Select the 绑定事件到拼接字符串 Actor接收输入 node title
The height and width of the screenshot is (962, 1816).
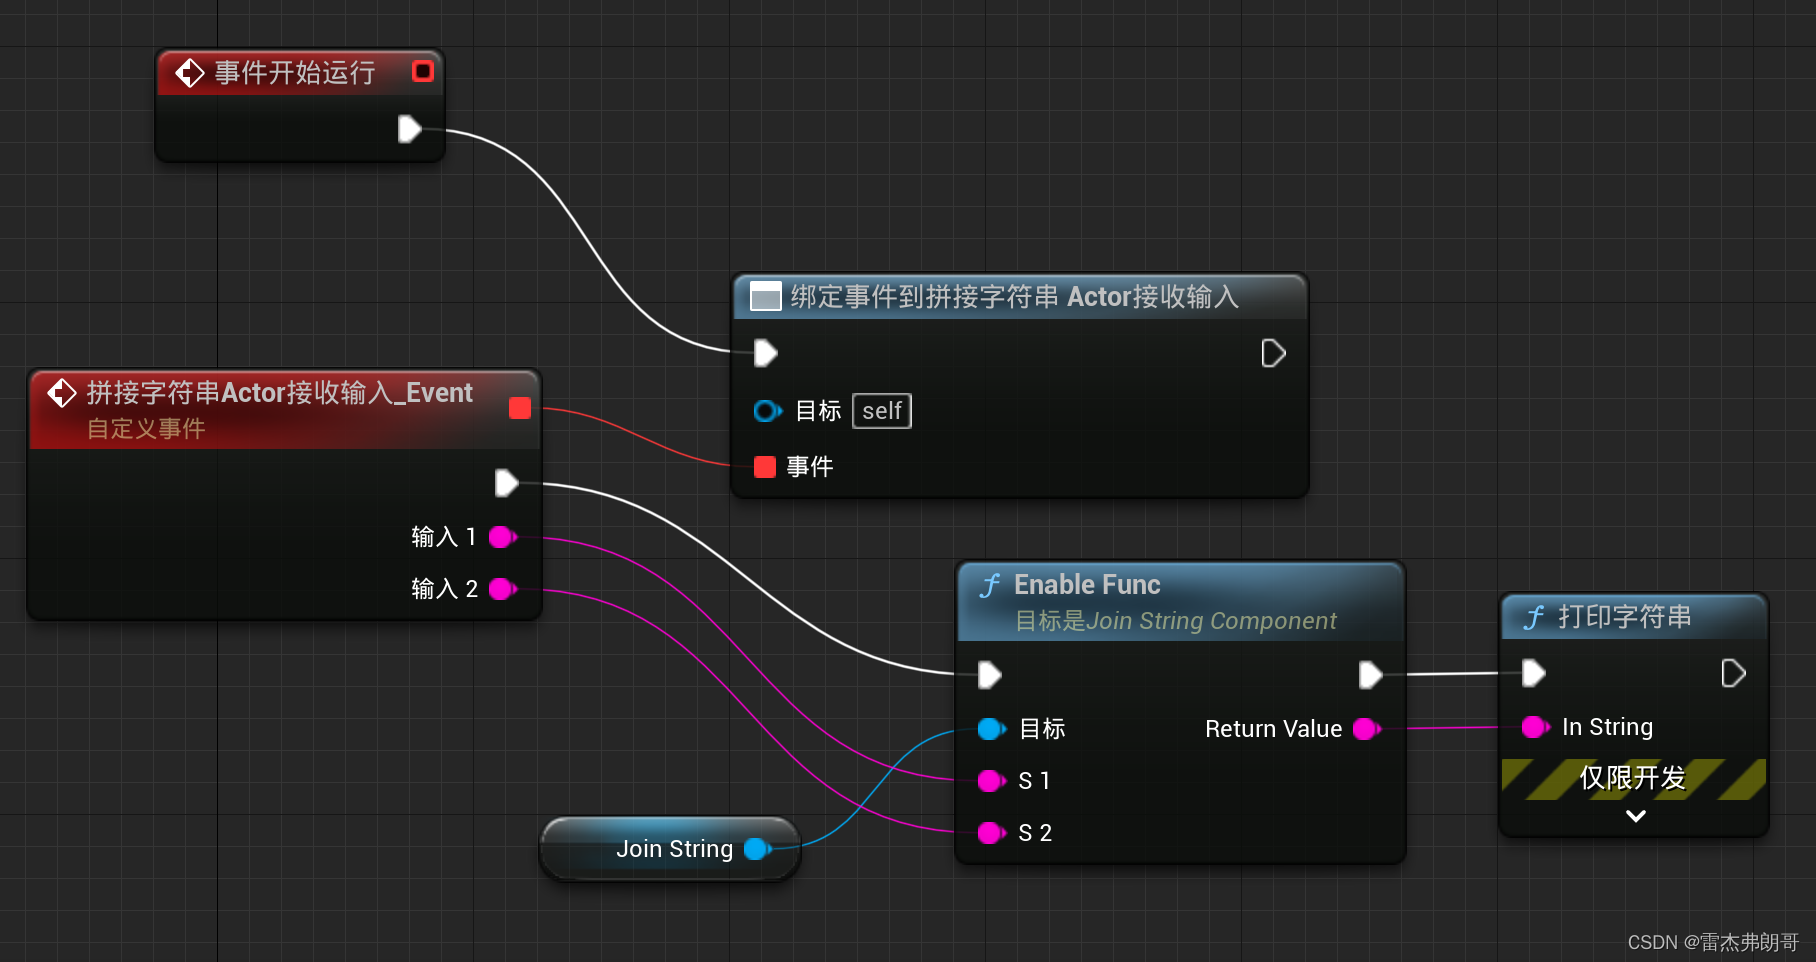(1014, 297)
